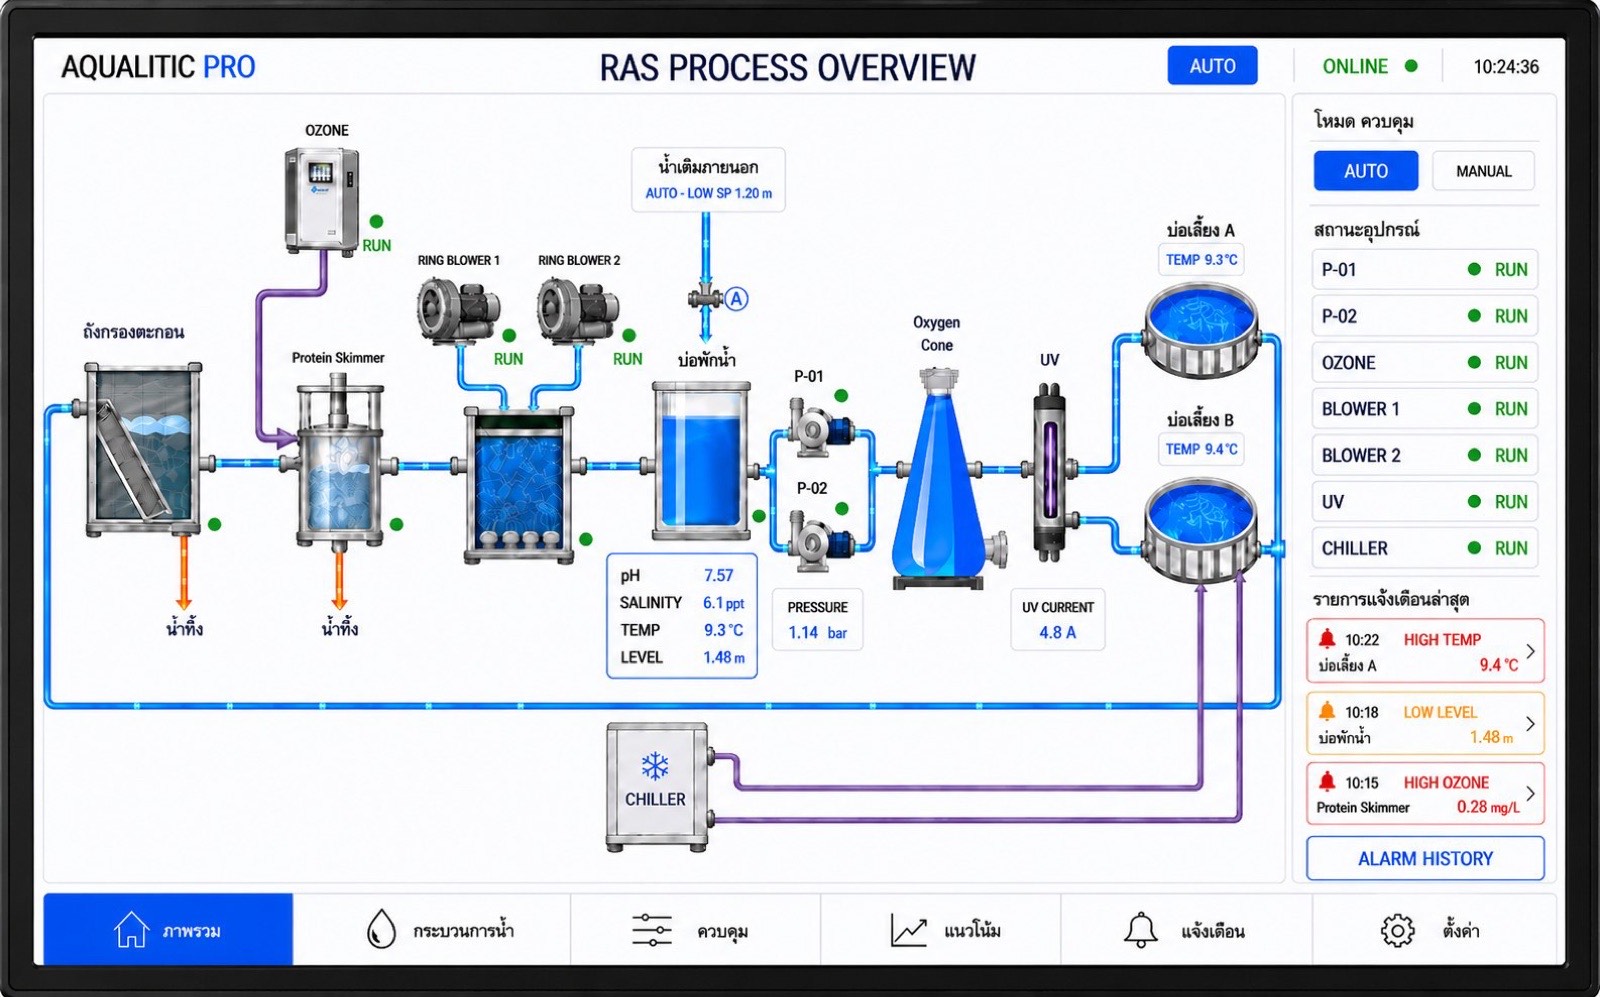Screen dimensions: 1600x997
Task: Open the ภาพรวม overview tab
Action: (168, 930)
